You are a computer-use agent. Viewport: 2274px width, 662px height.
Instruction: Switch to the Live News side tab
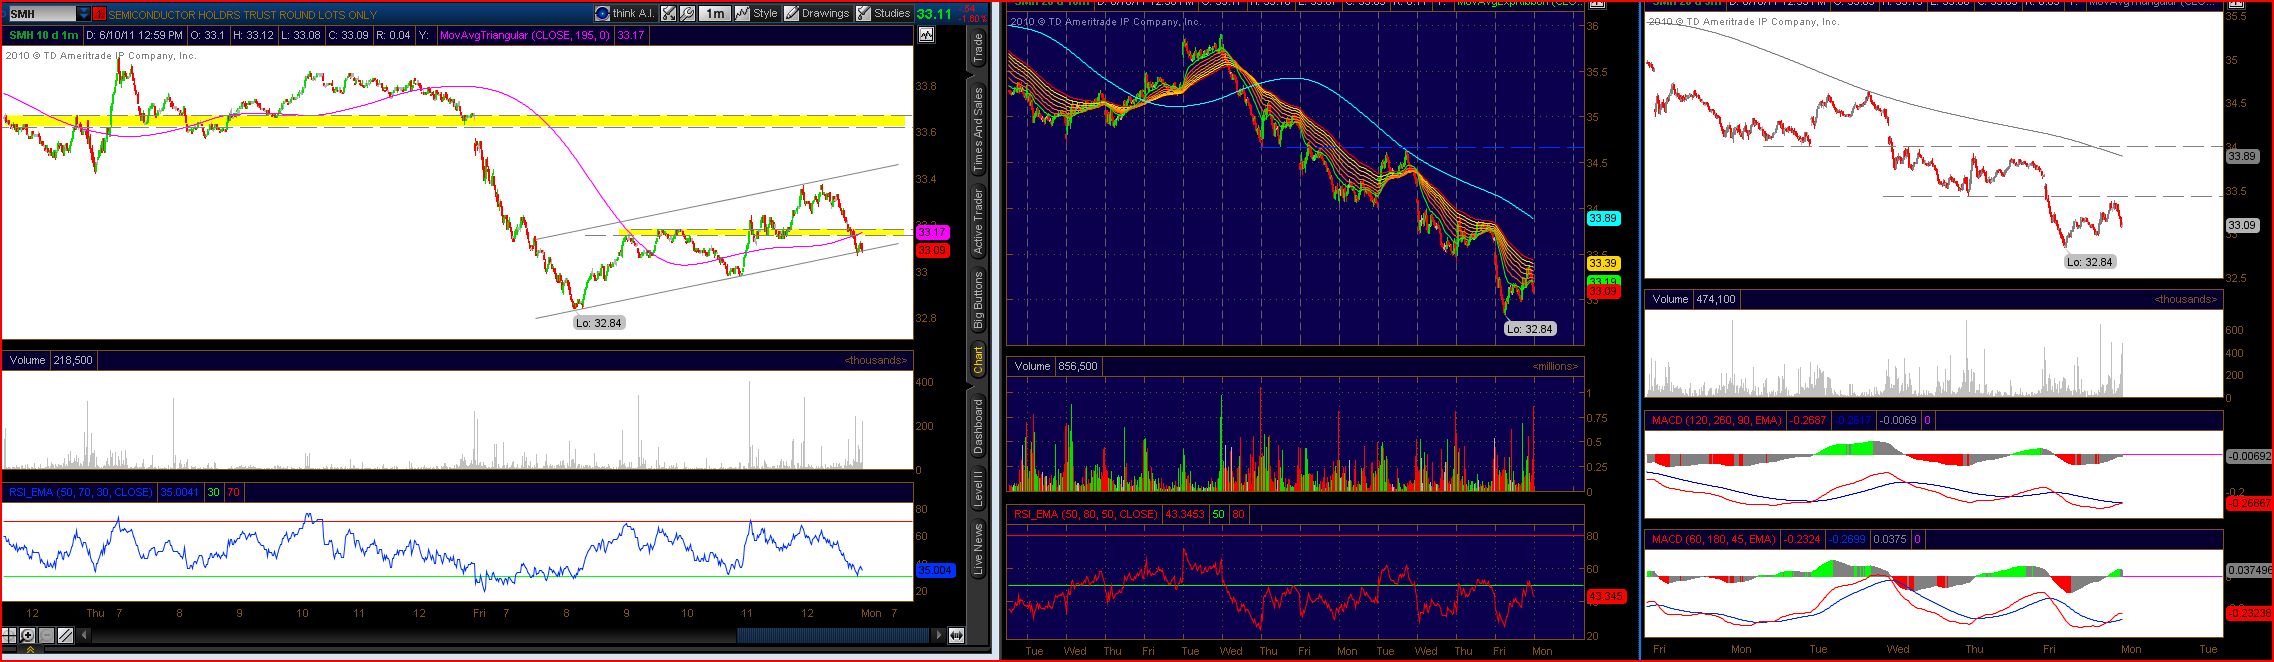tap(978, 549)
